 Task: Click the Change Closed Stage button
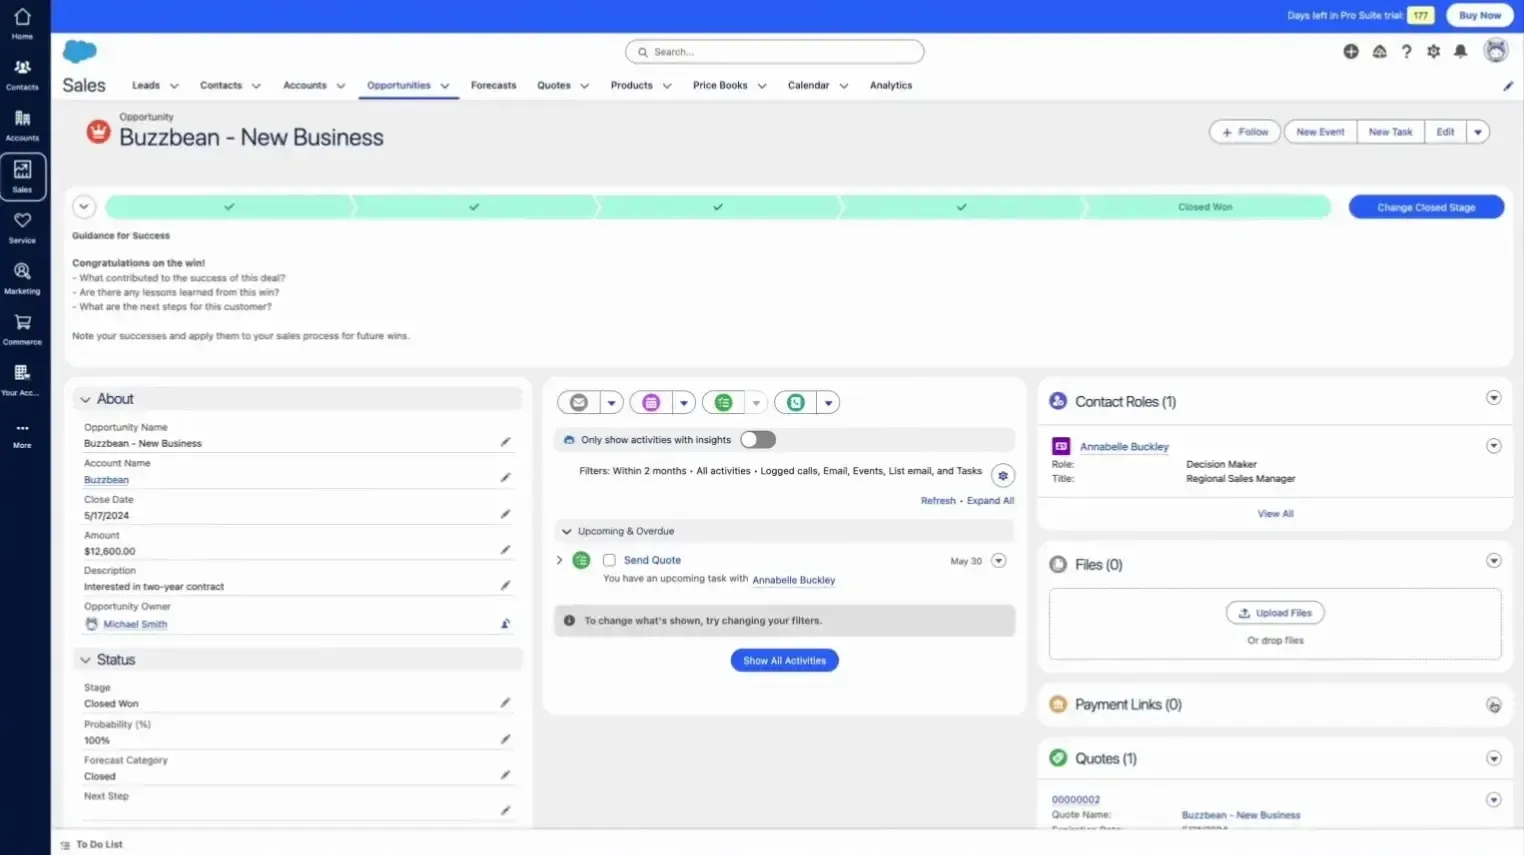1426,207
